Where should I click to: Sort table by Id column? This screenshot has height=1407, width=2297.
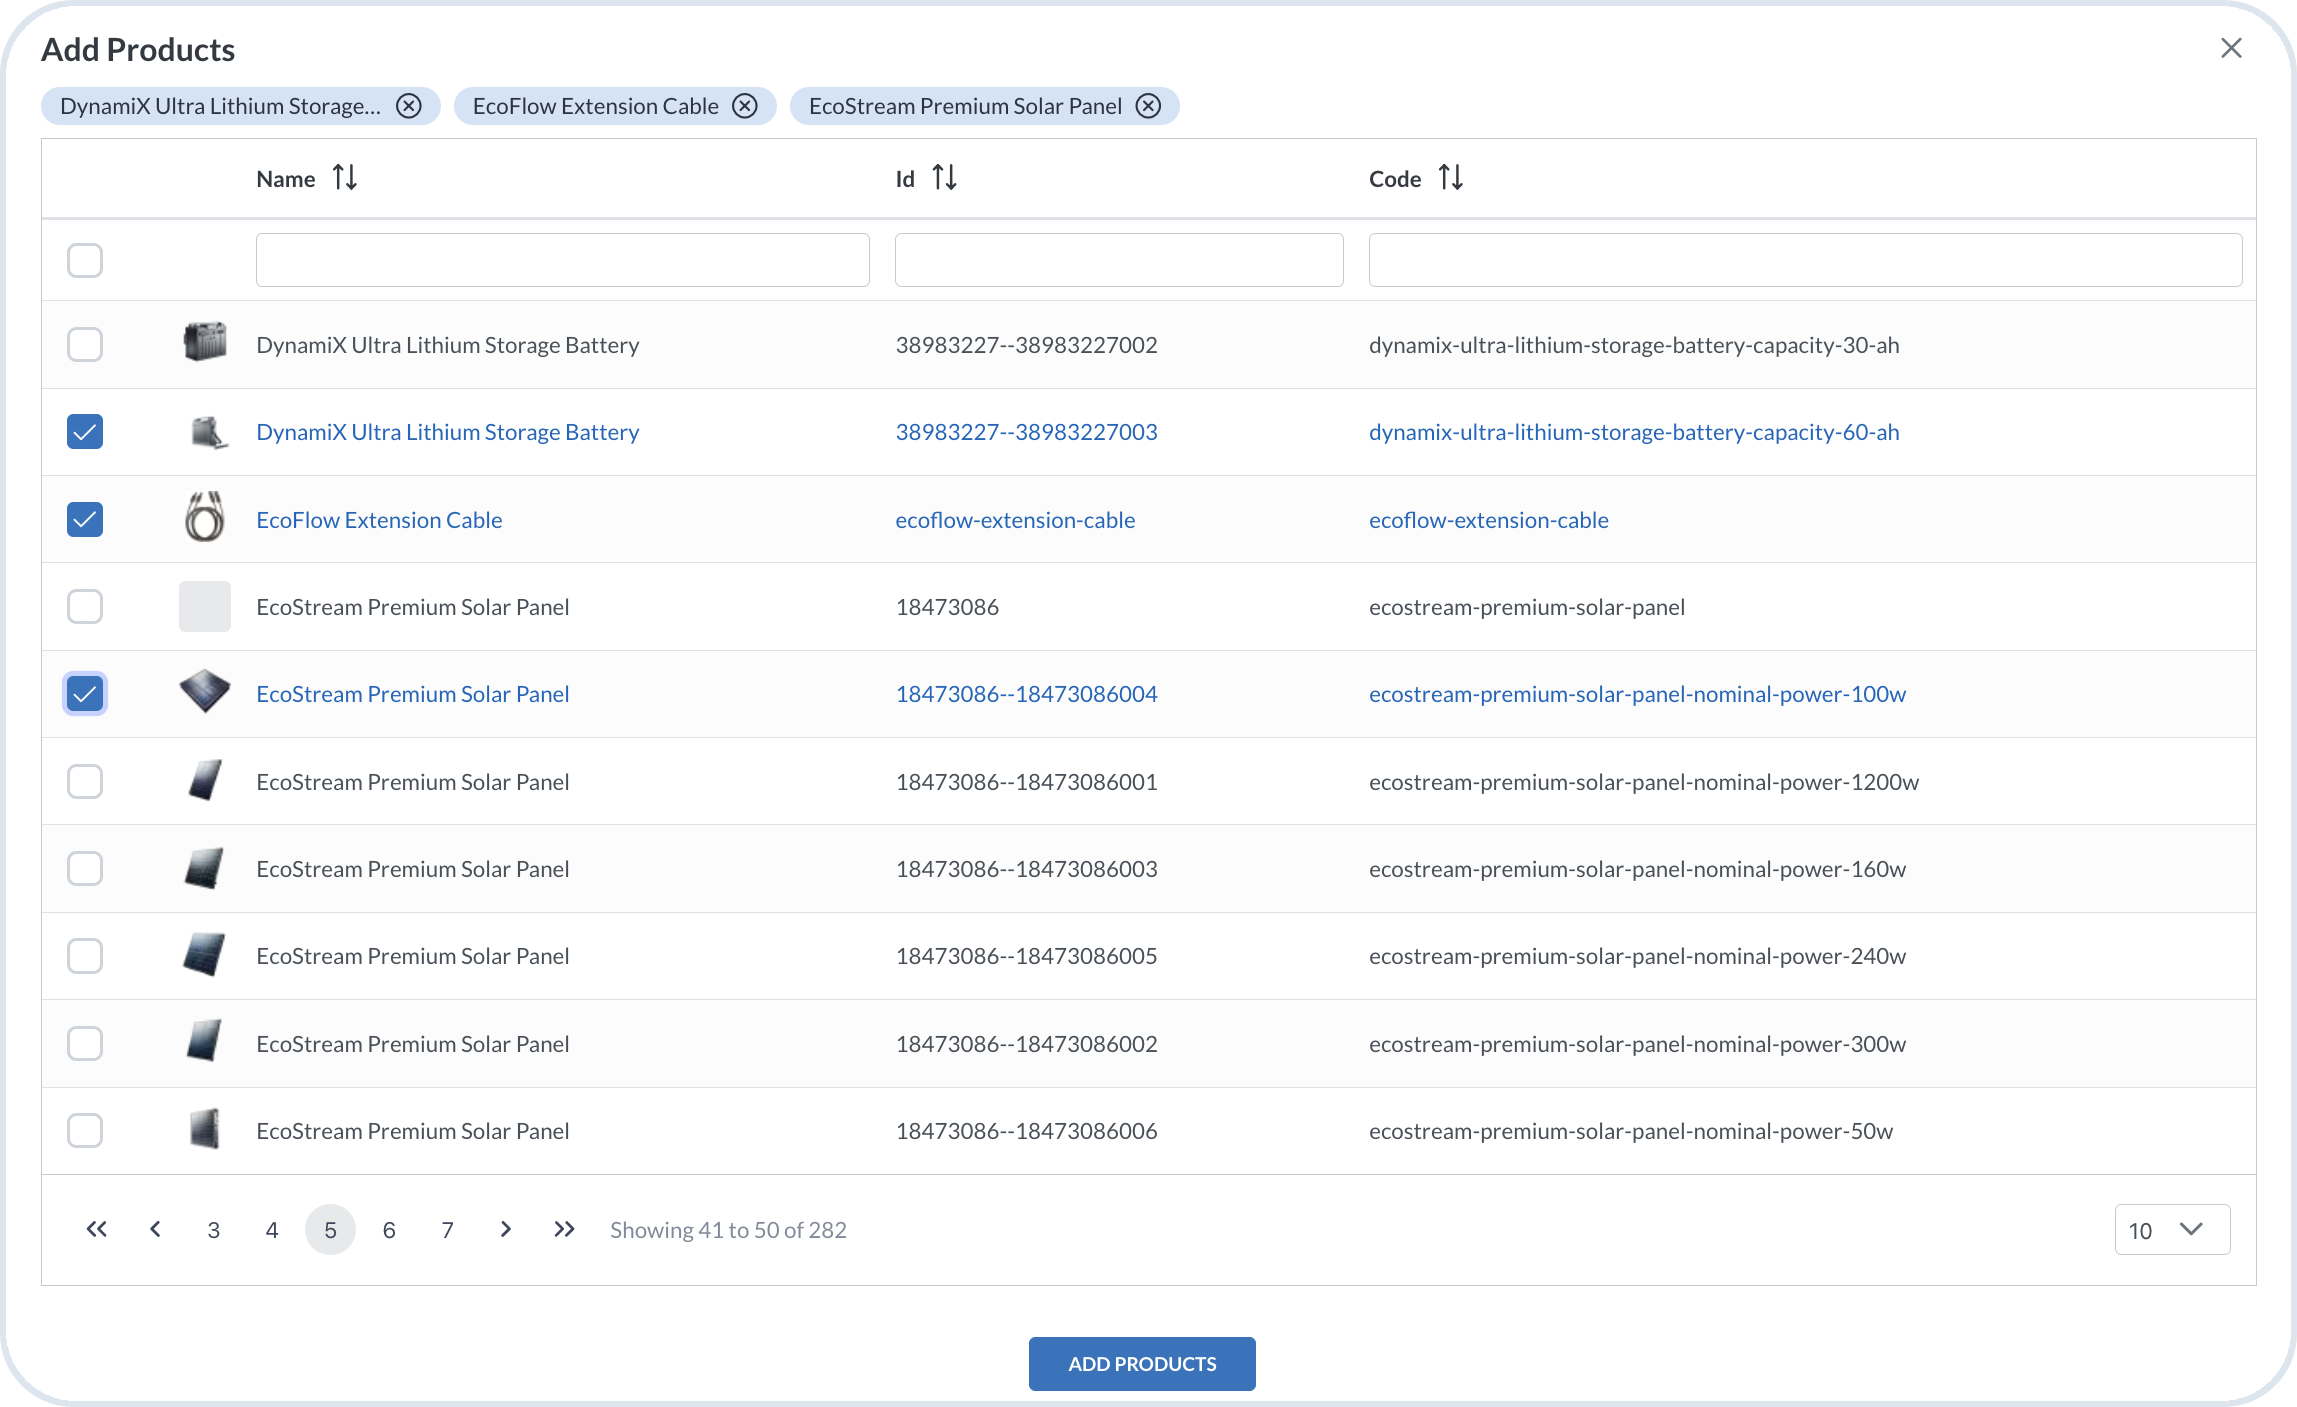[944, 178]
